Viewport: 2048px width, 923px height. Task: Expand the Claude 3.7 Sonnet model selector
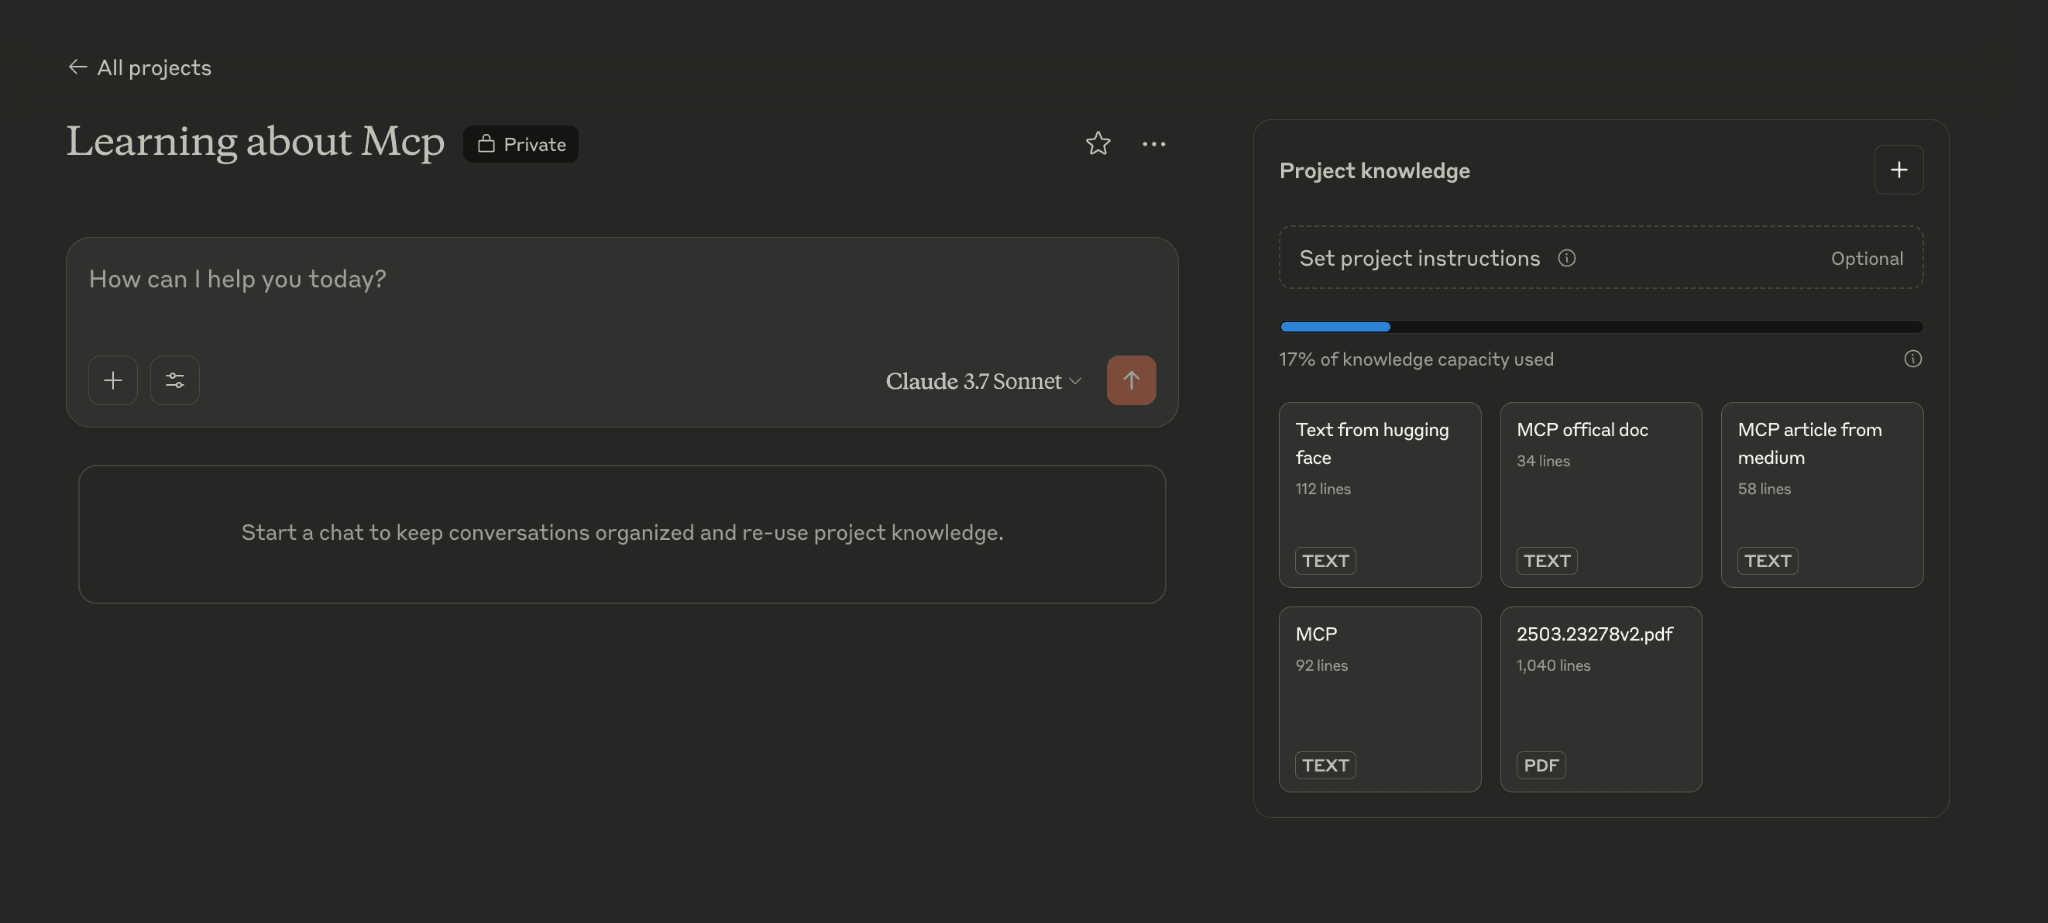tap(983, 381)
